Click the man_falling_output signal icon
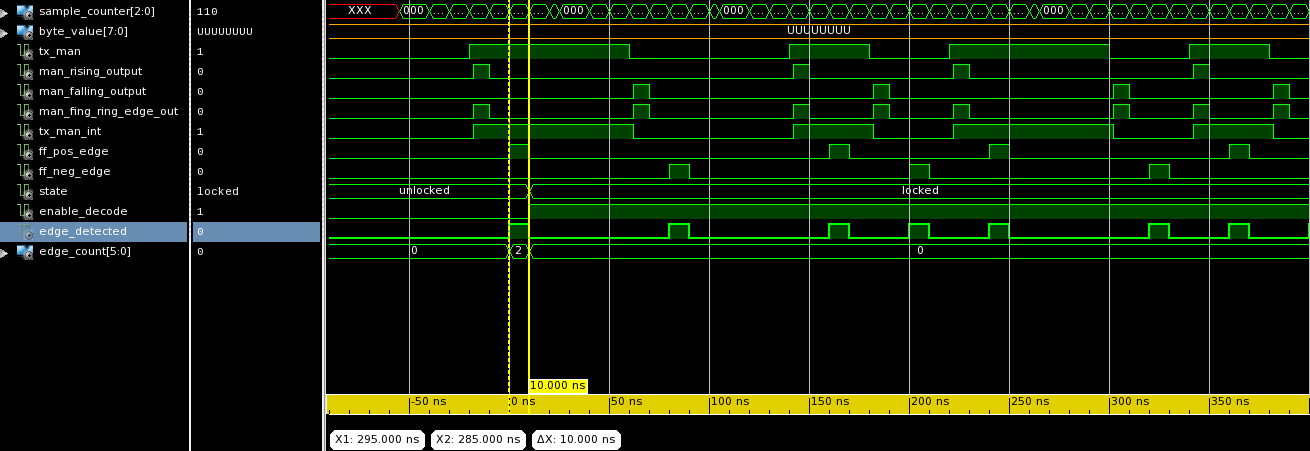 tap(25, 91)
